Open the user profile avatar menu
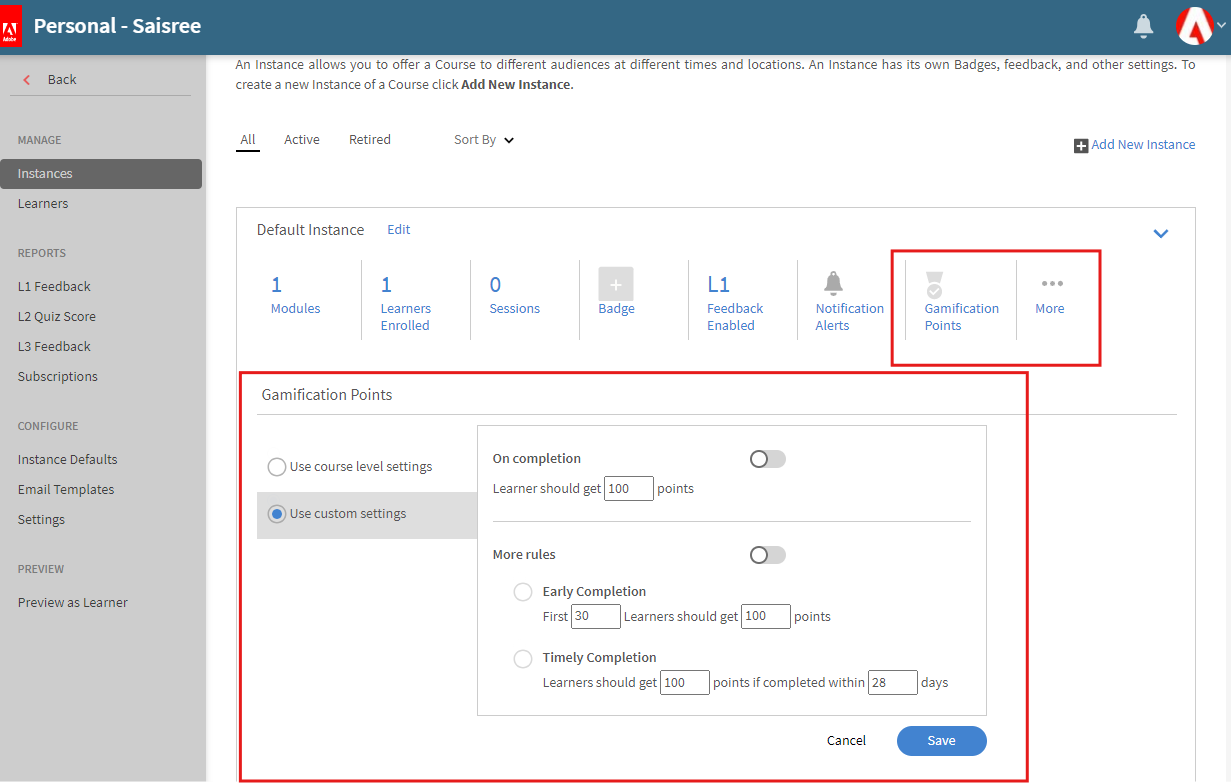The height and width of the screenshot is (783, 1231). (1194, 26)
